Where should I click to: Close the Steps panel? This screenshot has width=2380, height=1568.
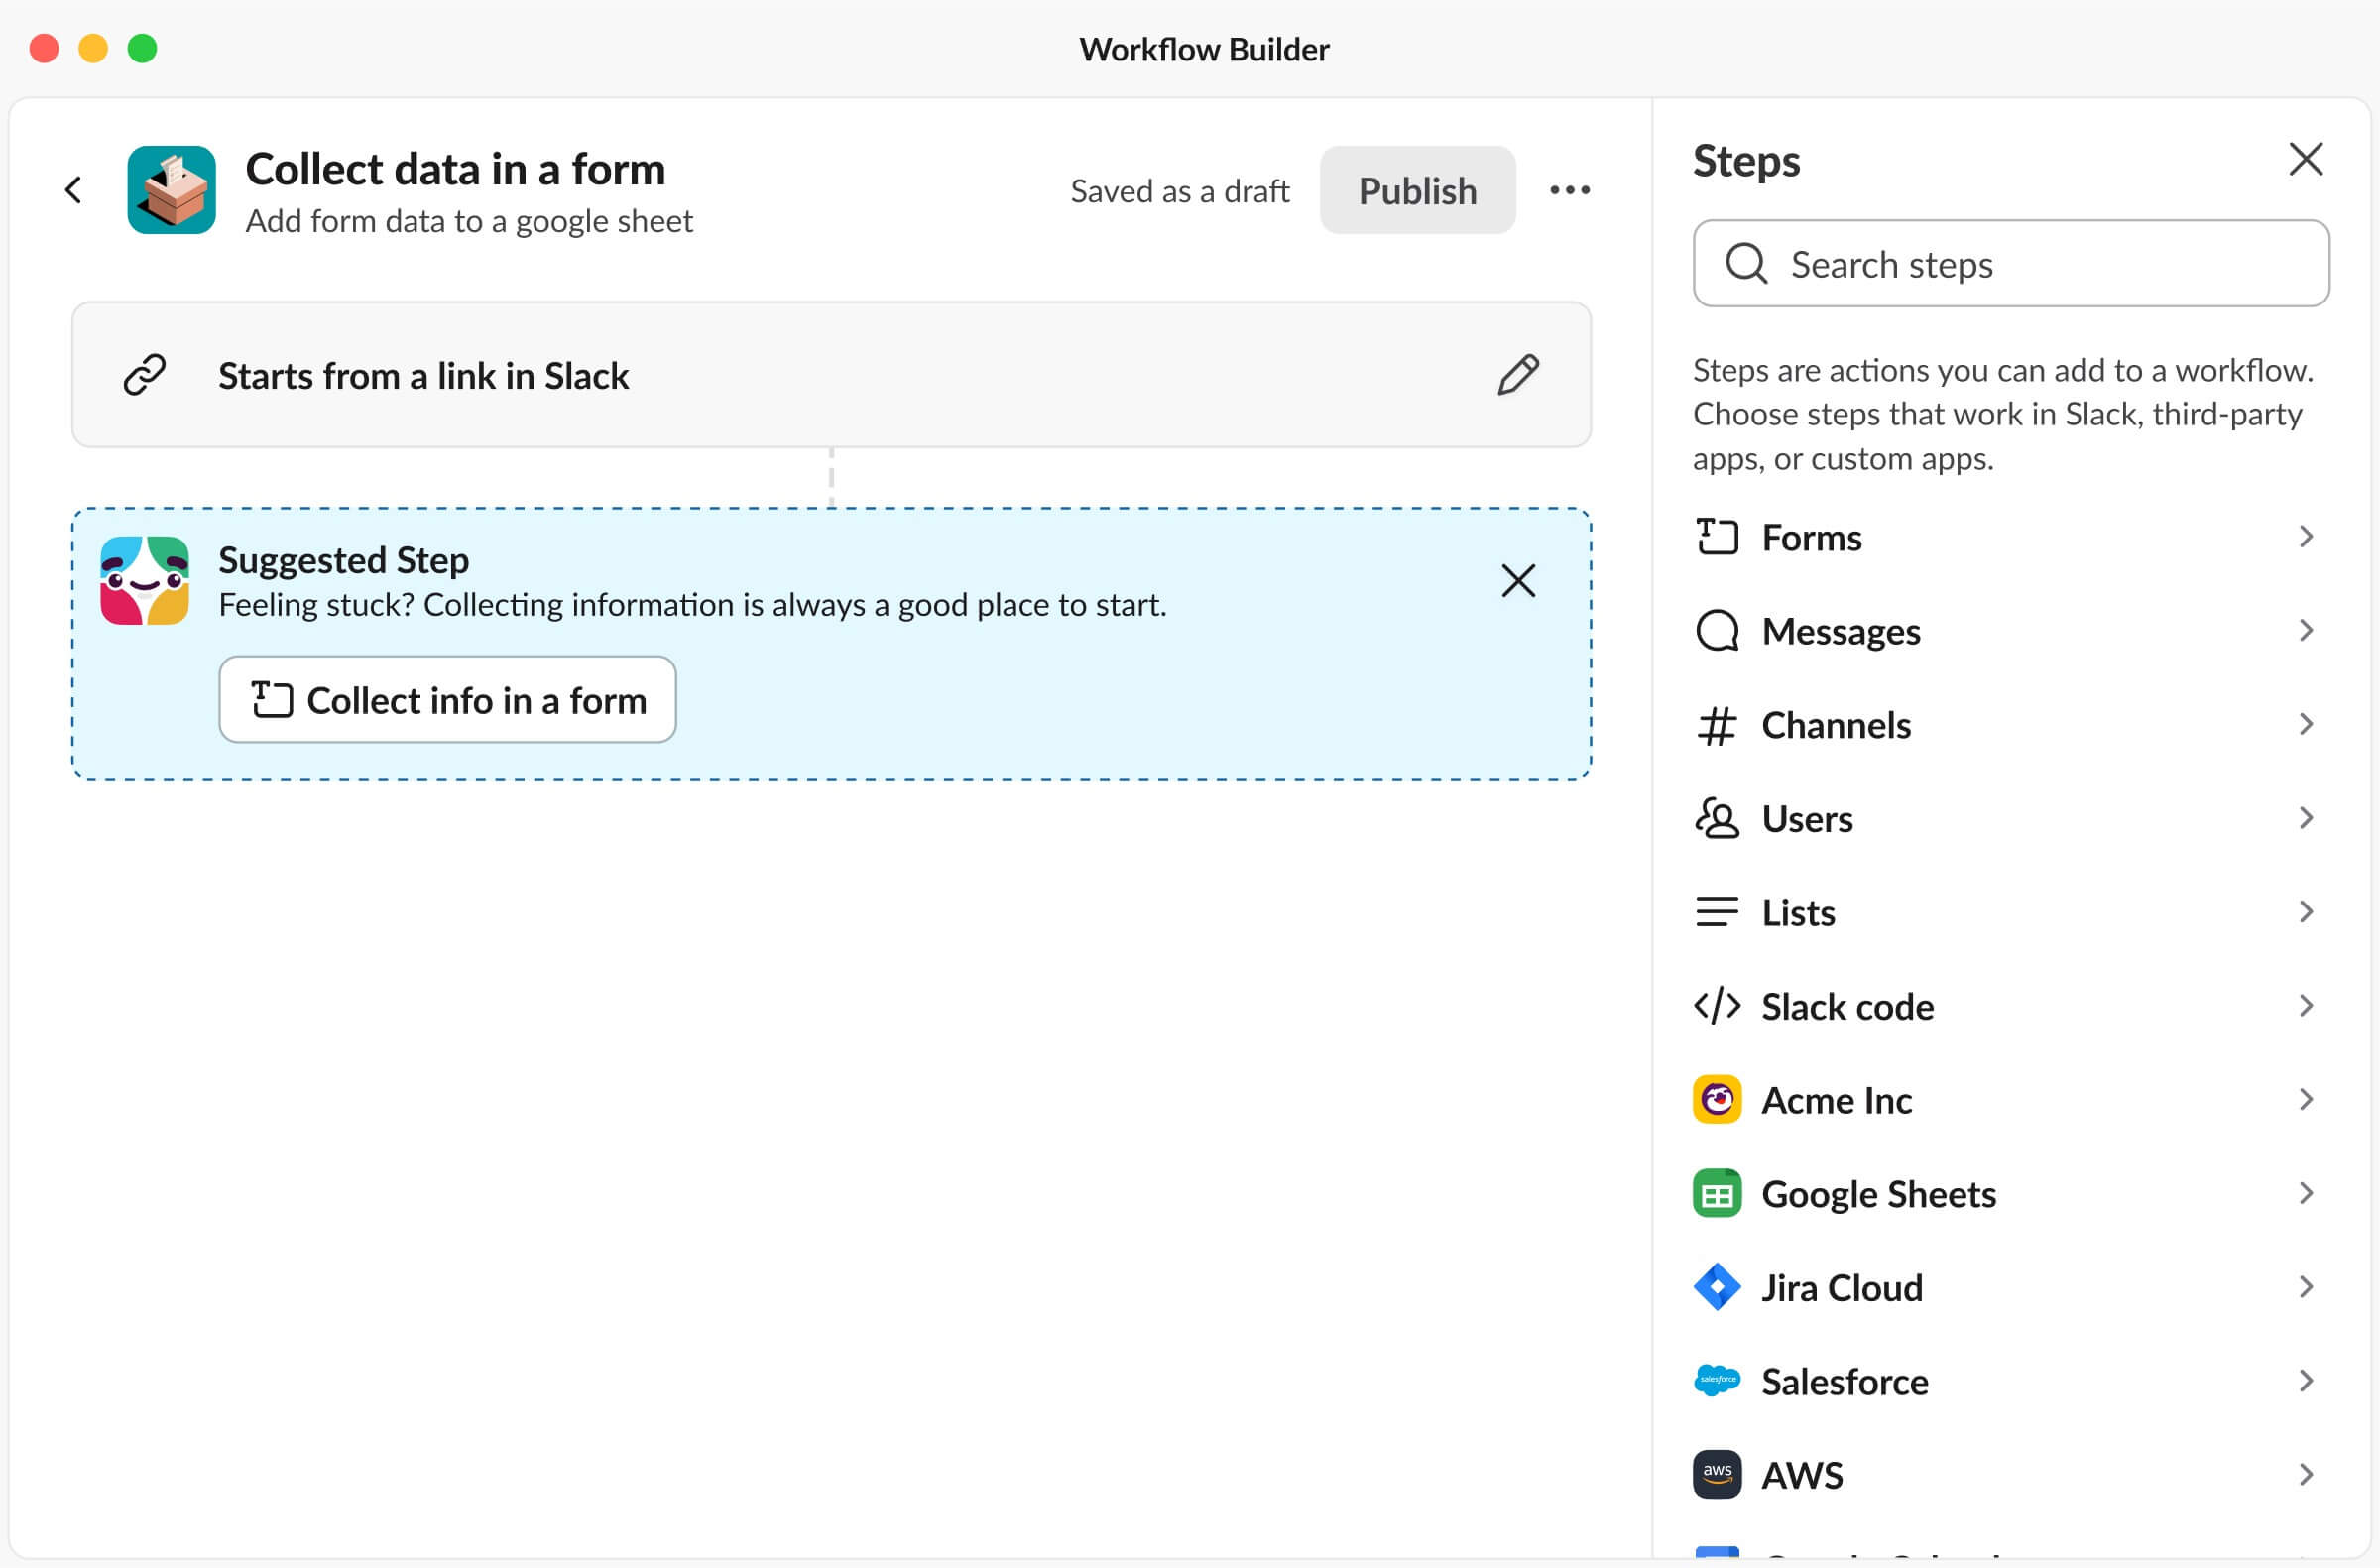pyautogui.click(x=2305, y=159)
